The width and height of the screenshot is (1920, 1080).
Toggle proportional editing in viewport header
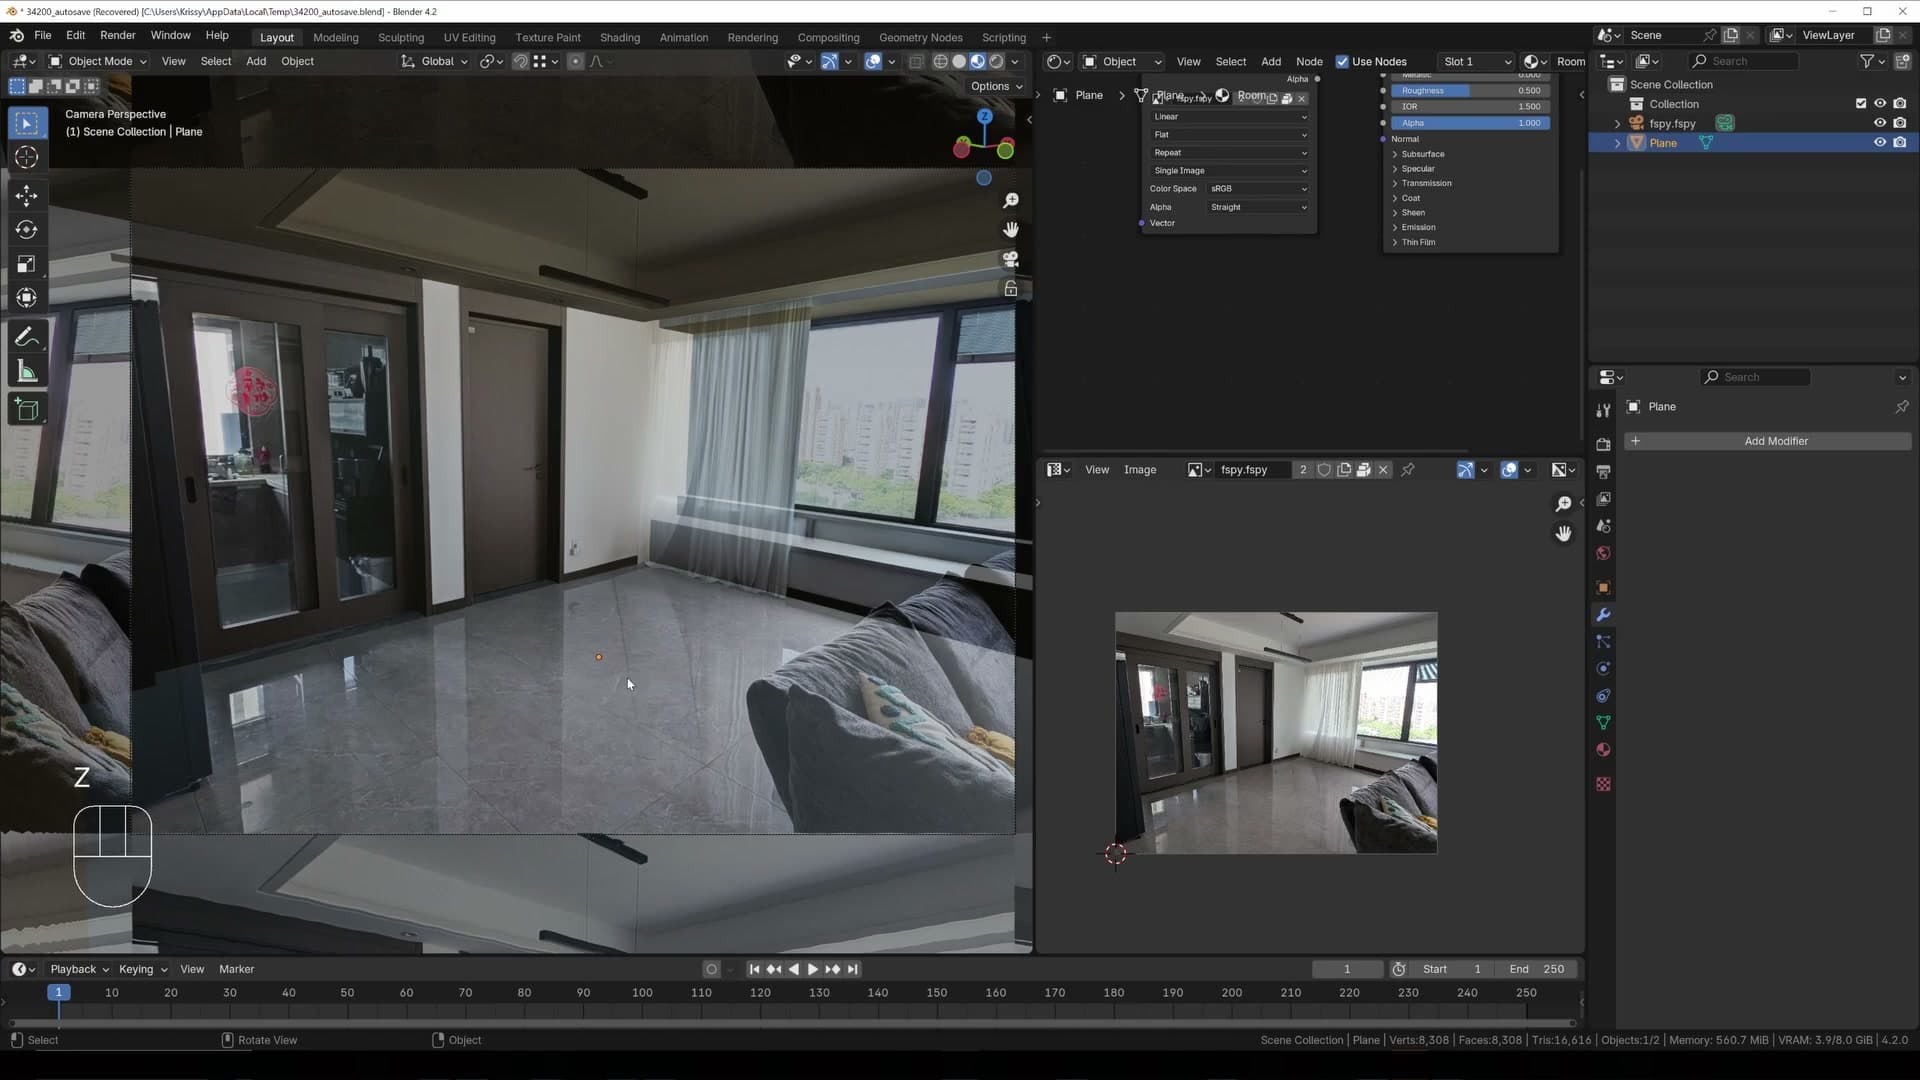point(575,62)
